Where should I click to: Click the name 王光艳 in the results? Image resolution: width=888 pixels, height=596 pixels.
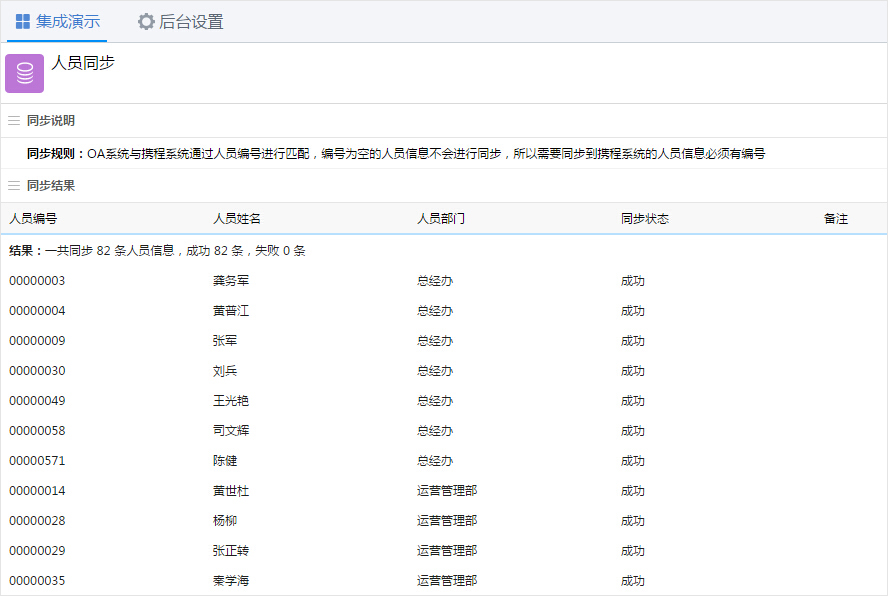(x=231, y=401)
